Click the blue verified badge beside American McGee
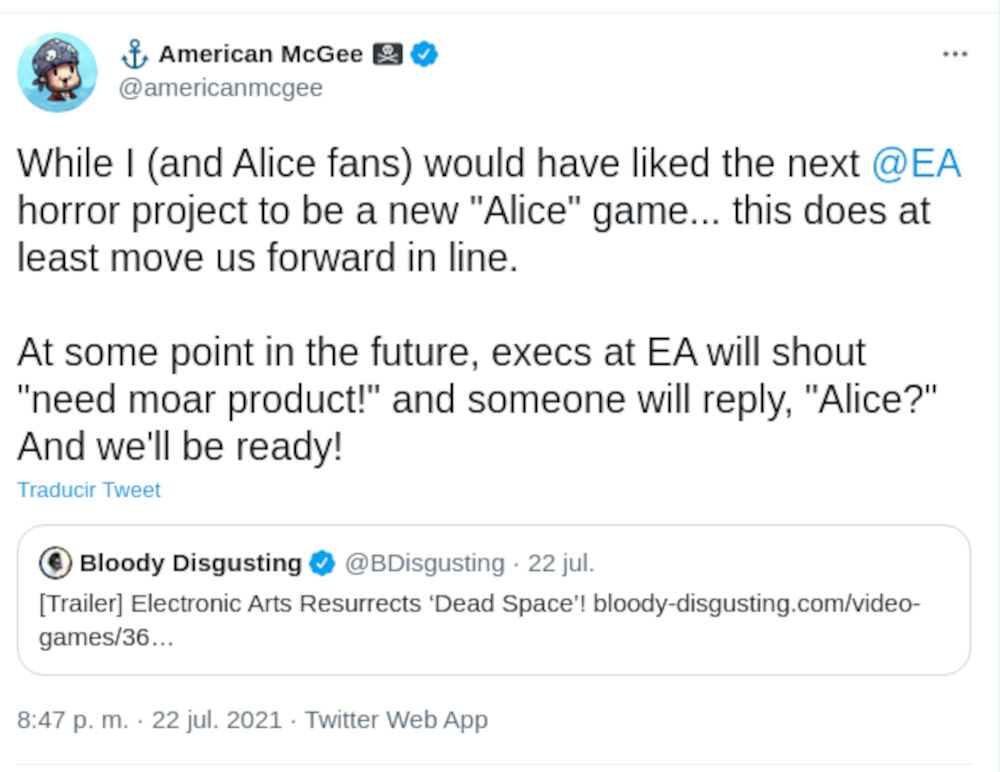The width and height of the screenshot is (1000, 772). 425,54
